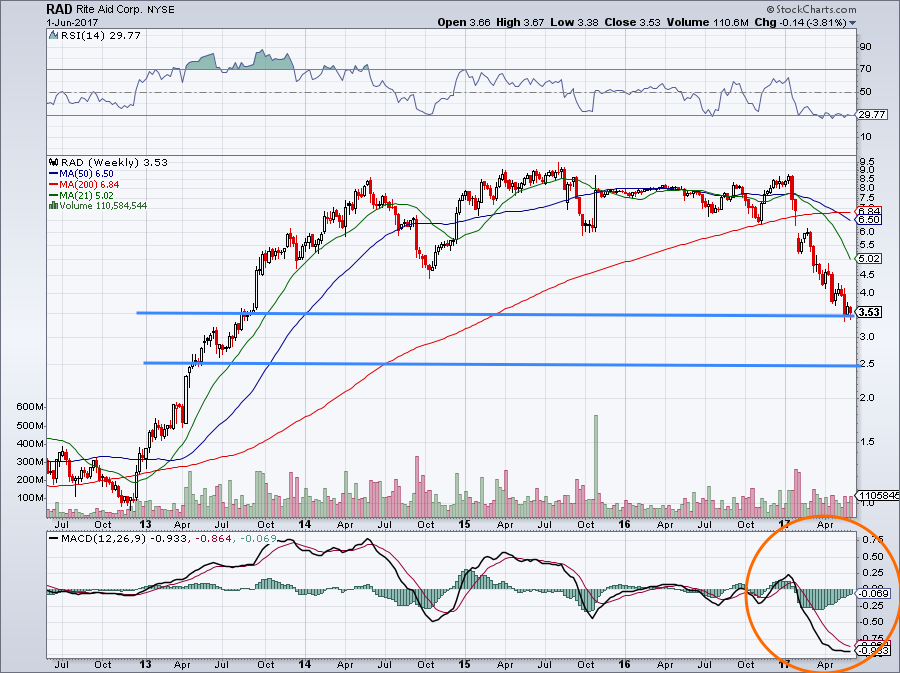Click the red '-0.864' signal value in the MACD legend
900x673 pixels.
(214, 539)
